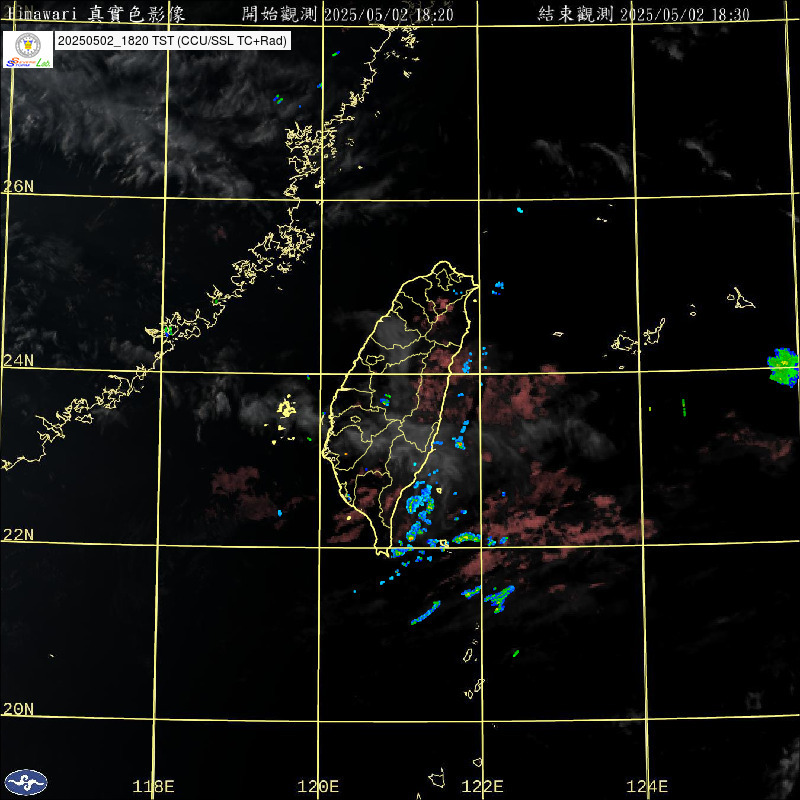
Task: Click the 118E longitude label
Action: pos(153,786)
